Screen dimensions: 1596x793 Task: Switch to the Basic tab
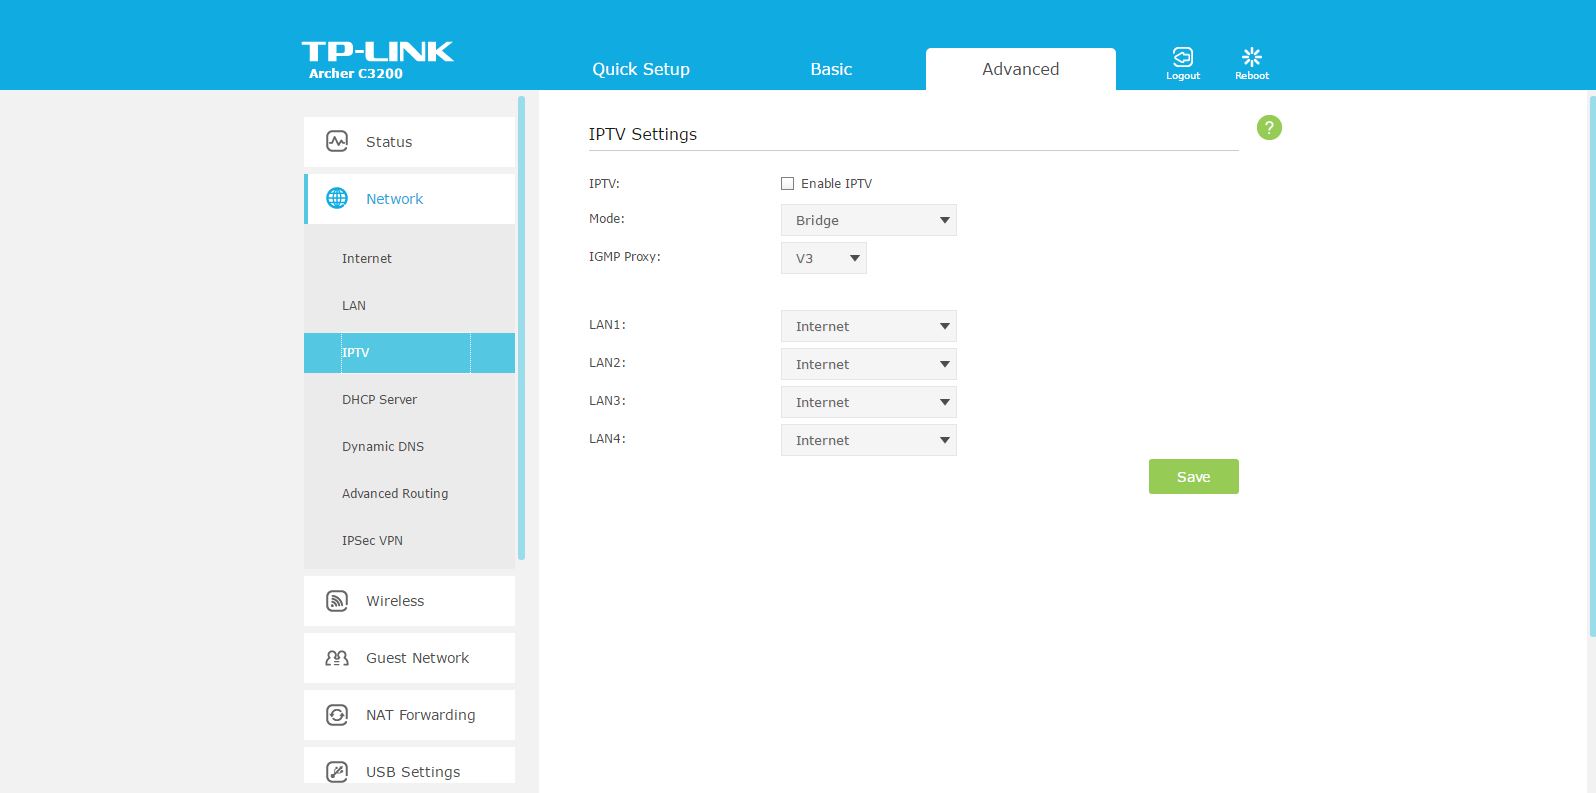(x=831, y=69)
